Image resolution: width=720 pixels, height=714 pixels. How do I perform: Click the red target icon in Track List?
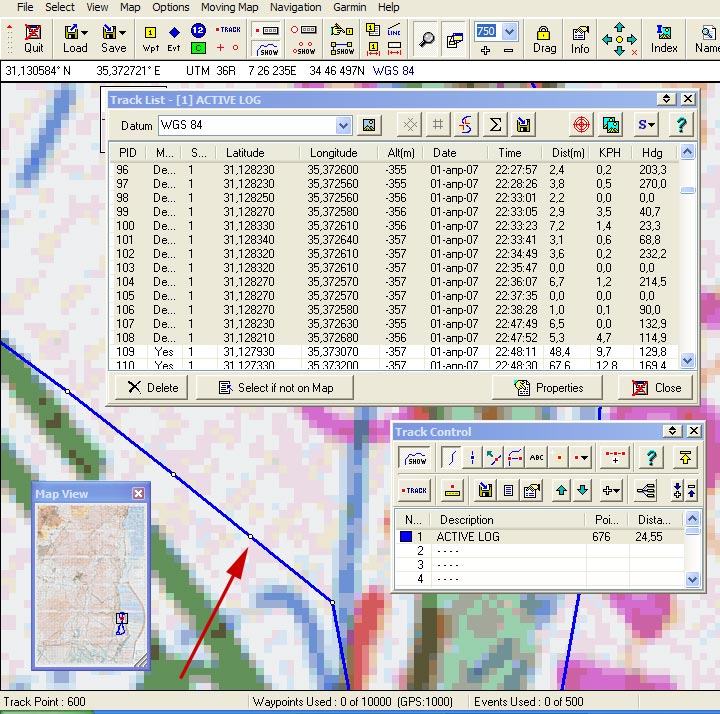tap(581, 125)
